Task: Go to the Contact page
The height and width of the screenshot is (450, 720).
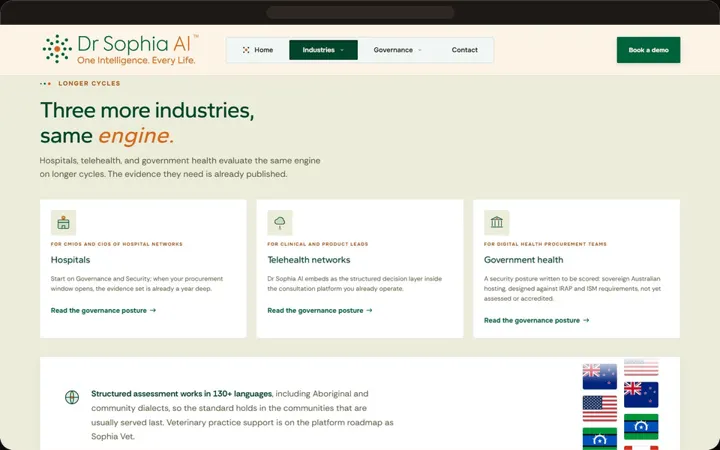Action: 464,50
